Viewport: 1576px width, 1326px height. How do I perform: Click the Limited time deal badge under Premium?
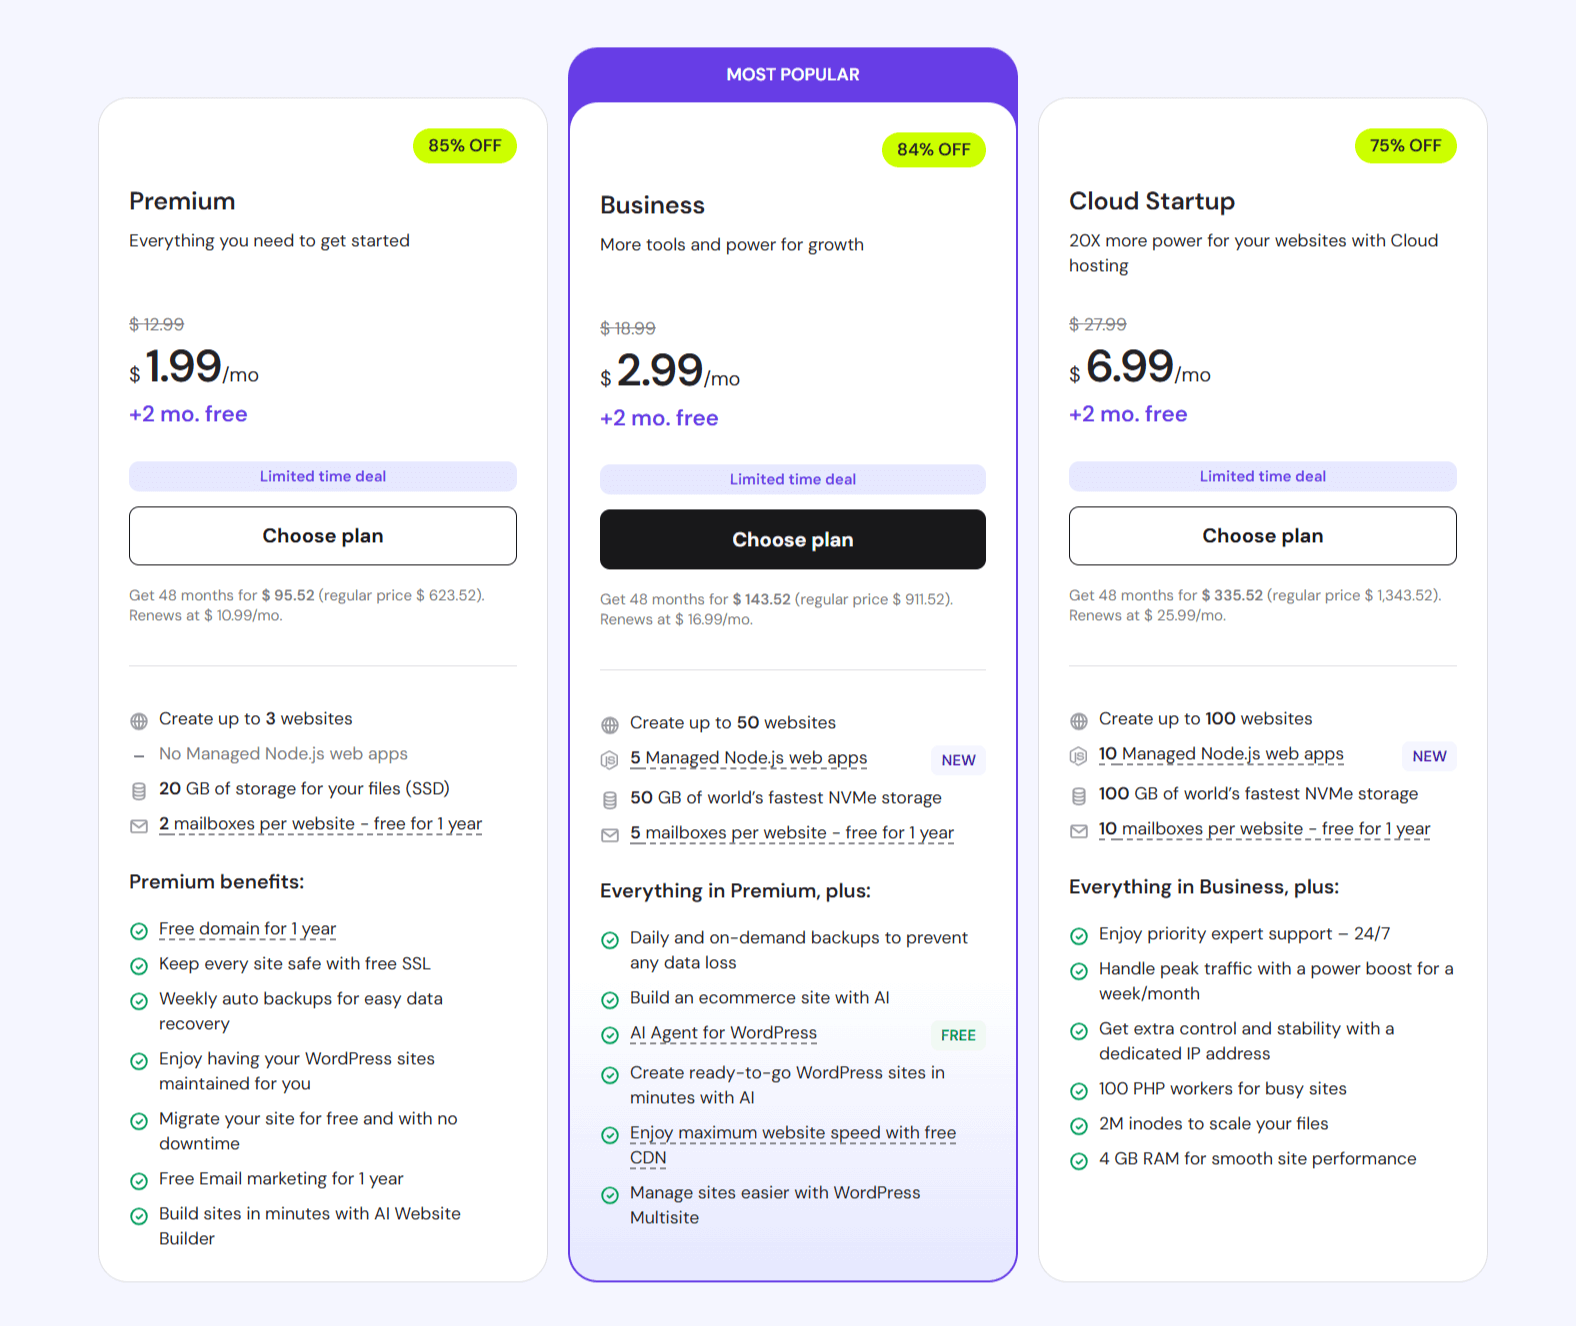pos(322,476)
